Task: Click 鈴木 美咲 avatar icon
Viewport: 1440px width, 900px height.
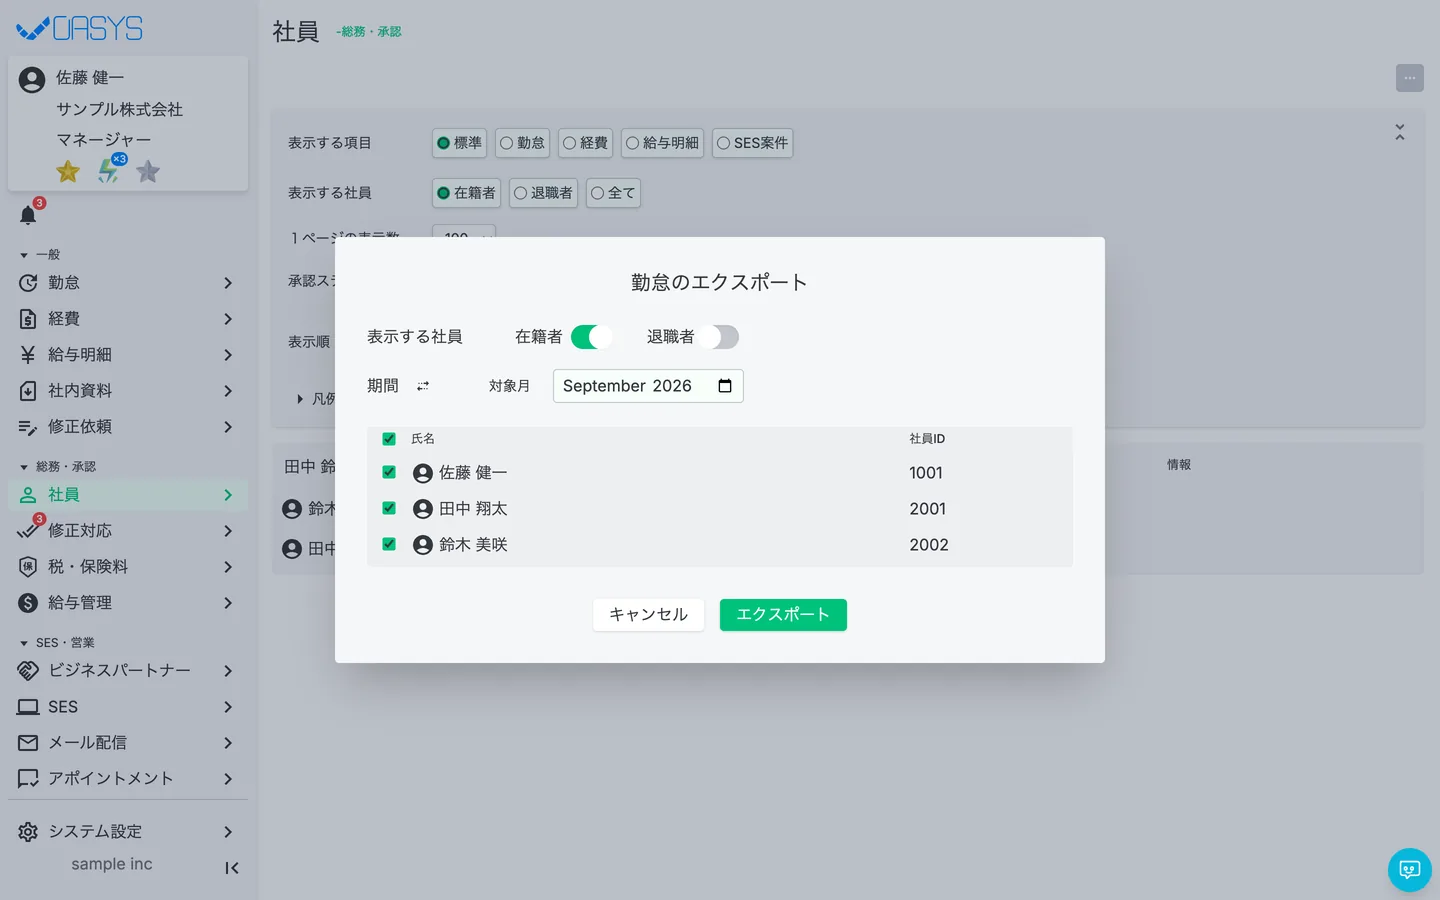Action: 423,545
